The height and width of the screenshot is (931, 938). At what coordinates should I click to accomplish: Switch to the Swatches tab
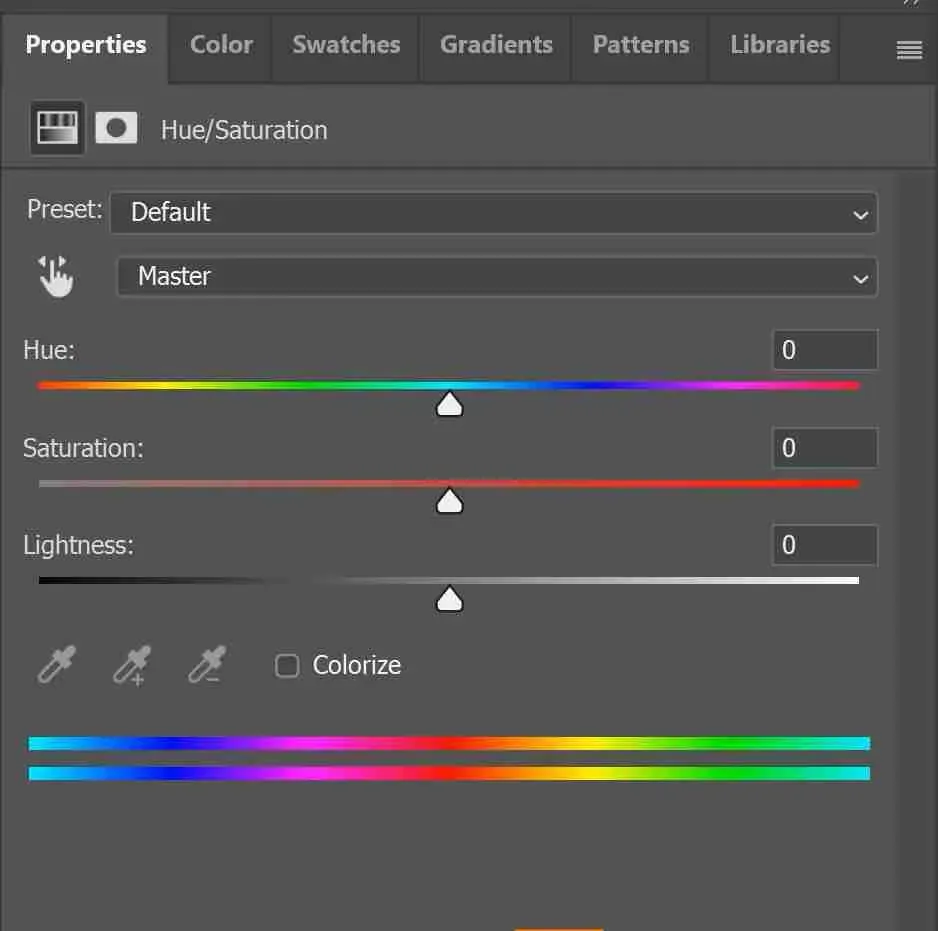[x=346, y=45]
